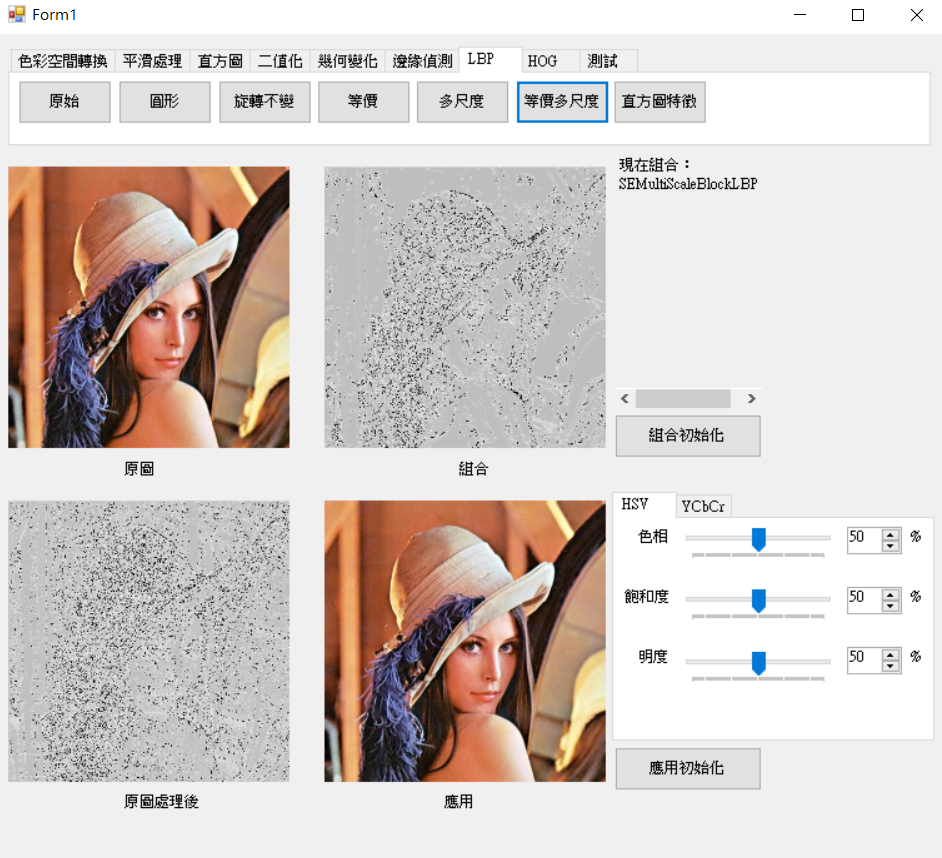Click the 色相 slider handle

pos(759,539)
